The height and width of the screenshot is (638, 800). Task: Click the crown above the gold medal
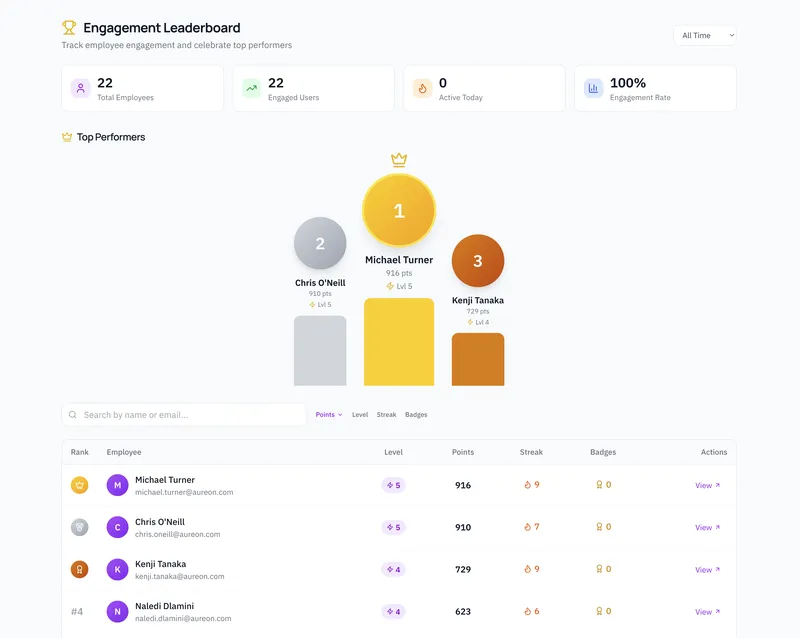pos(399,160)
